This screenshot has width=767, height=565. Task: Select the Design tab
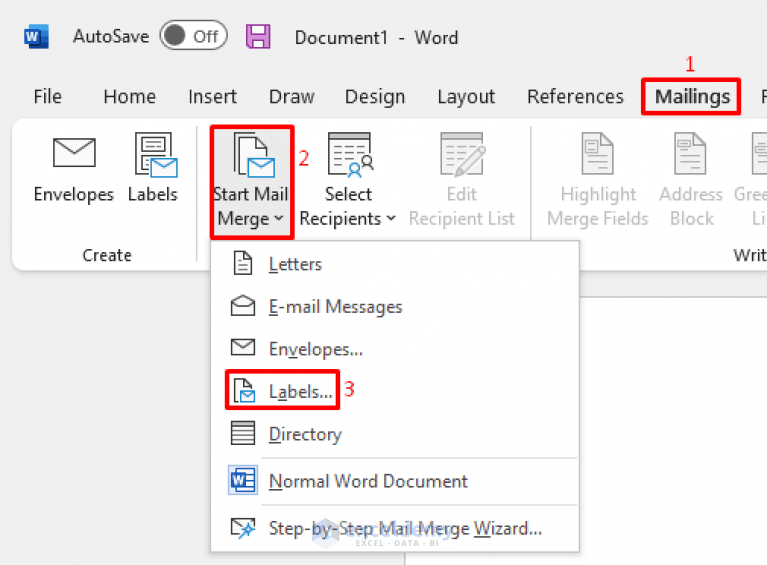pos(375,96)
